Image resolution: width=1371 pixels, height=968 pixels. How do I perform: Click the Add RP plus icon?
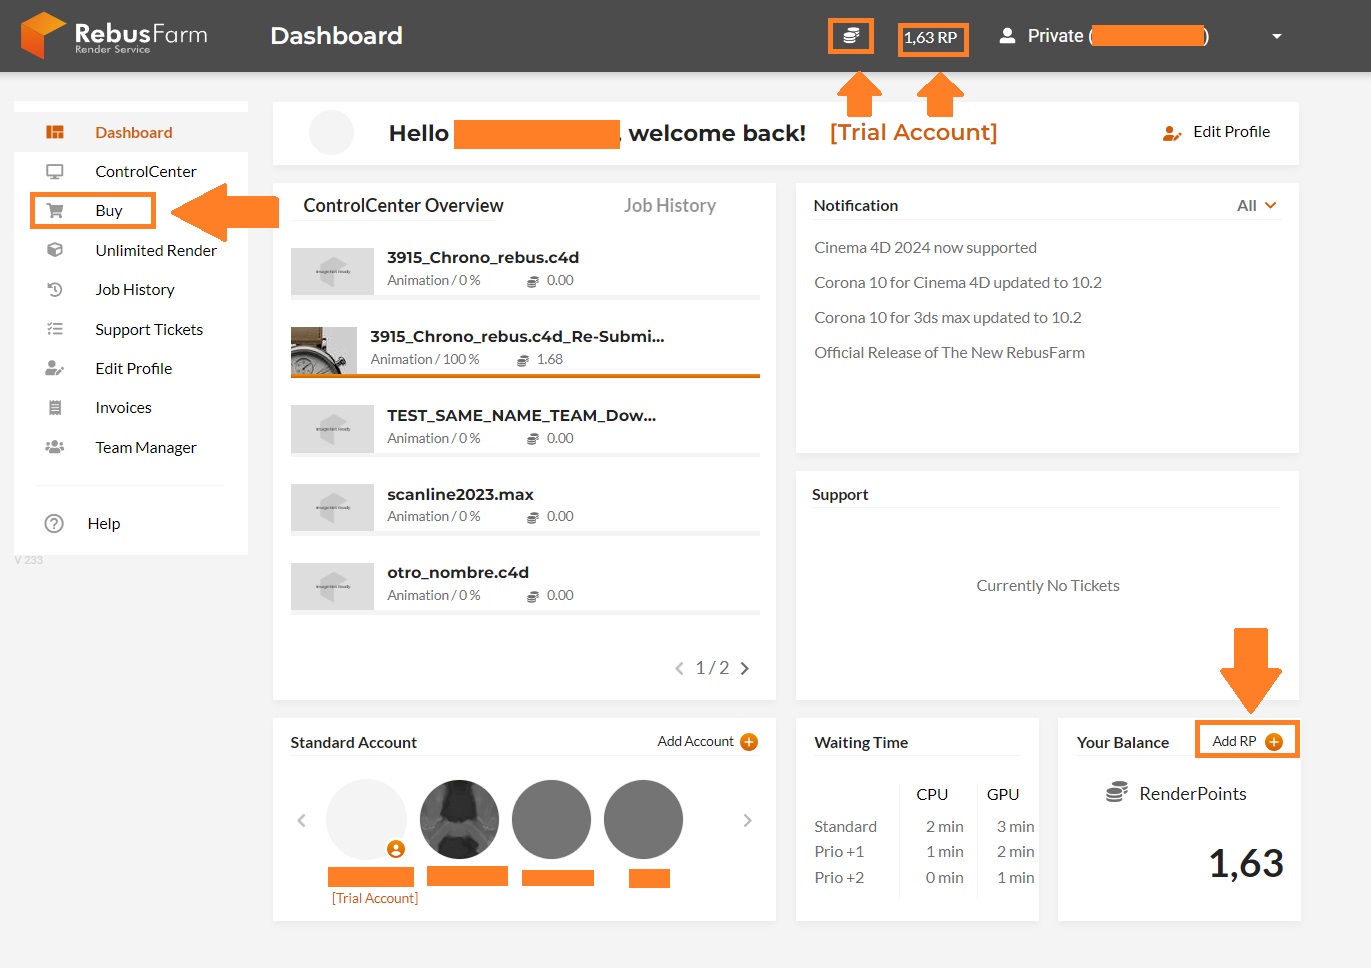[1274, 741]
